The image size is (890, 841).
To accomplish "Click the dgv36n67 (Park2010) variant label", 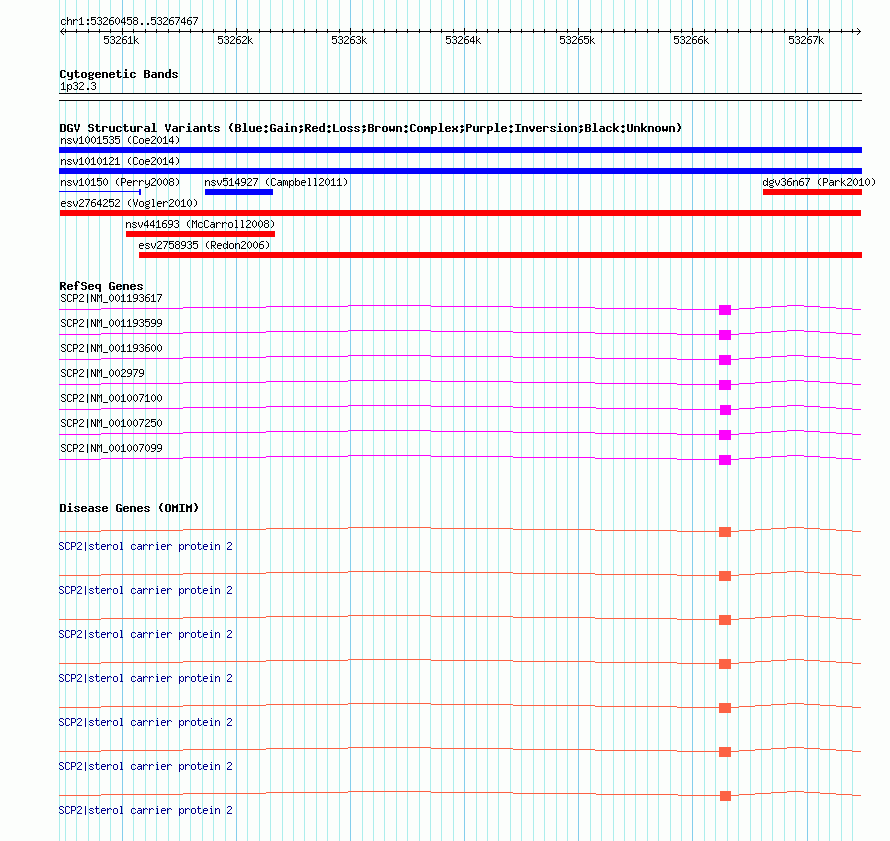I will (819, 182).
